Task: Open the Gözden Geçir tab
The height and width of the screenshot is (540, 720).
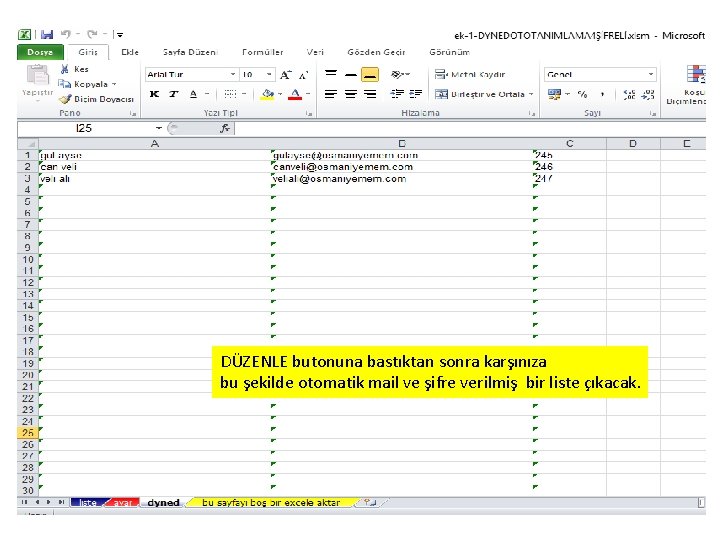Action: point(376,52)
